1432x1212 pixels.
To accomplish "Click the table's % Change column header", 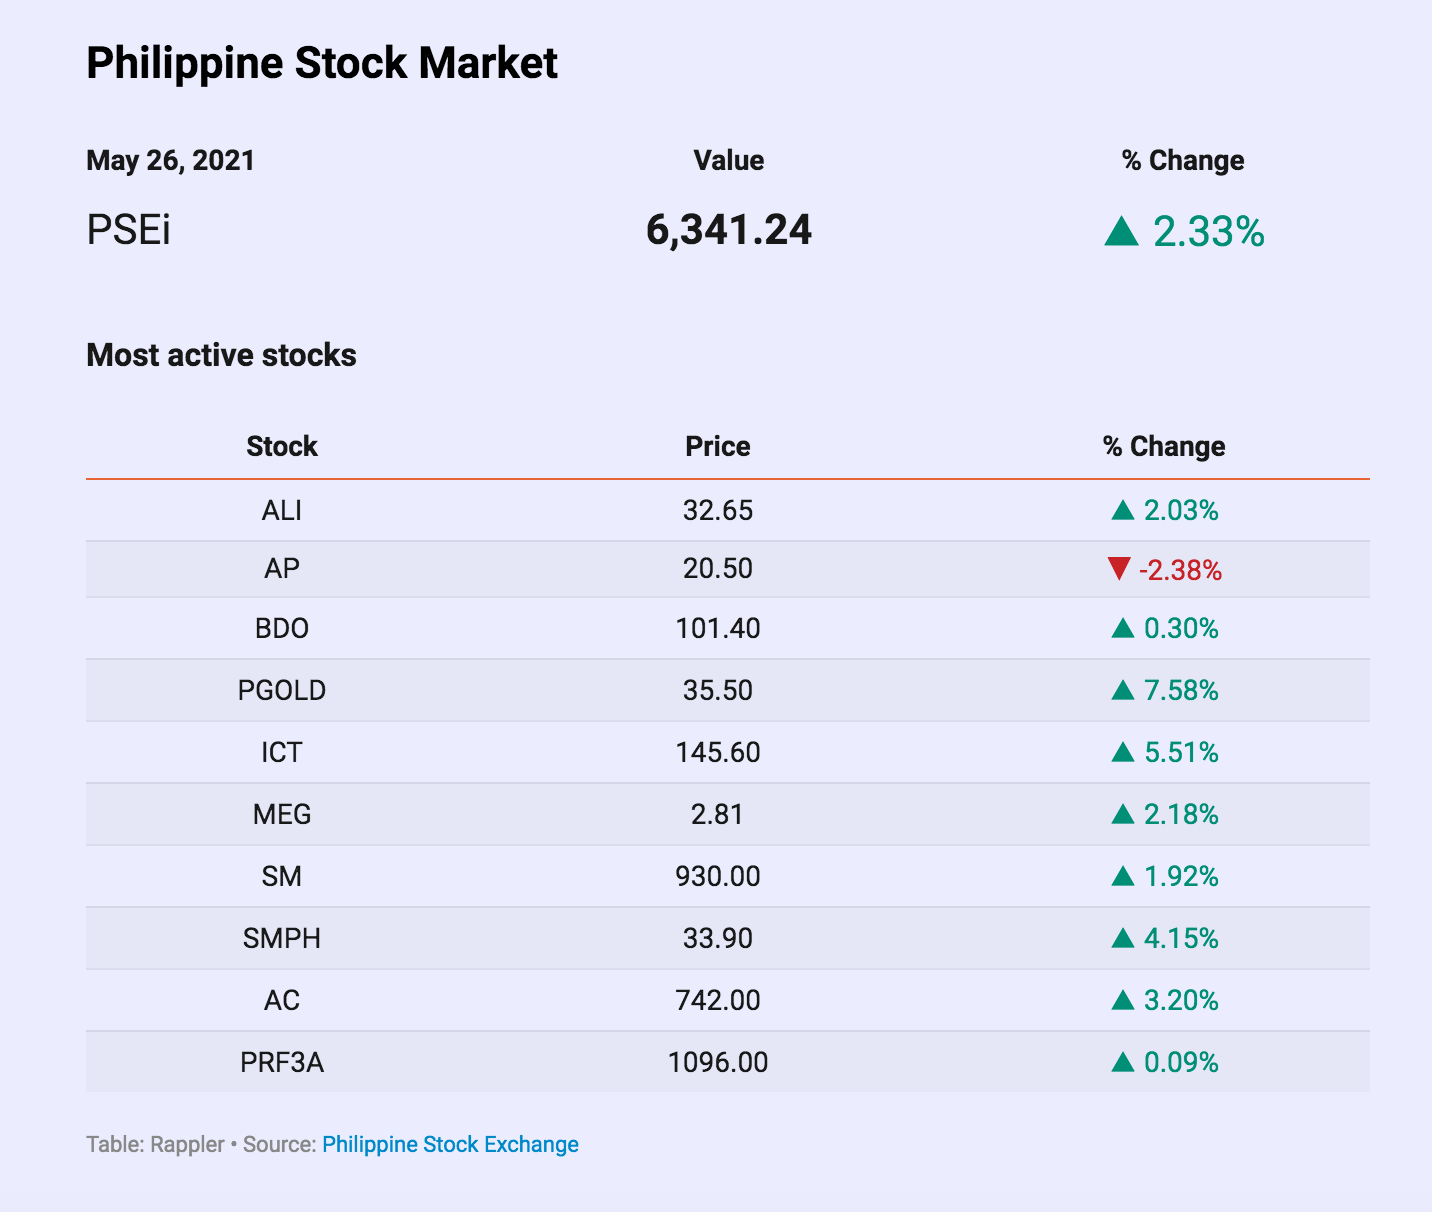I will 1164,446.
